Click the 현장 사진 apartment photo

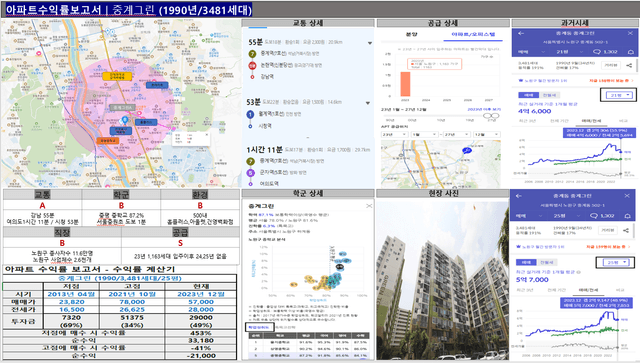coord(442,280)
